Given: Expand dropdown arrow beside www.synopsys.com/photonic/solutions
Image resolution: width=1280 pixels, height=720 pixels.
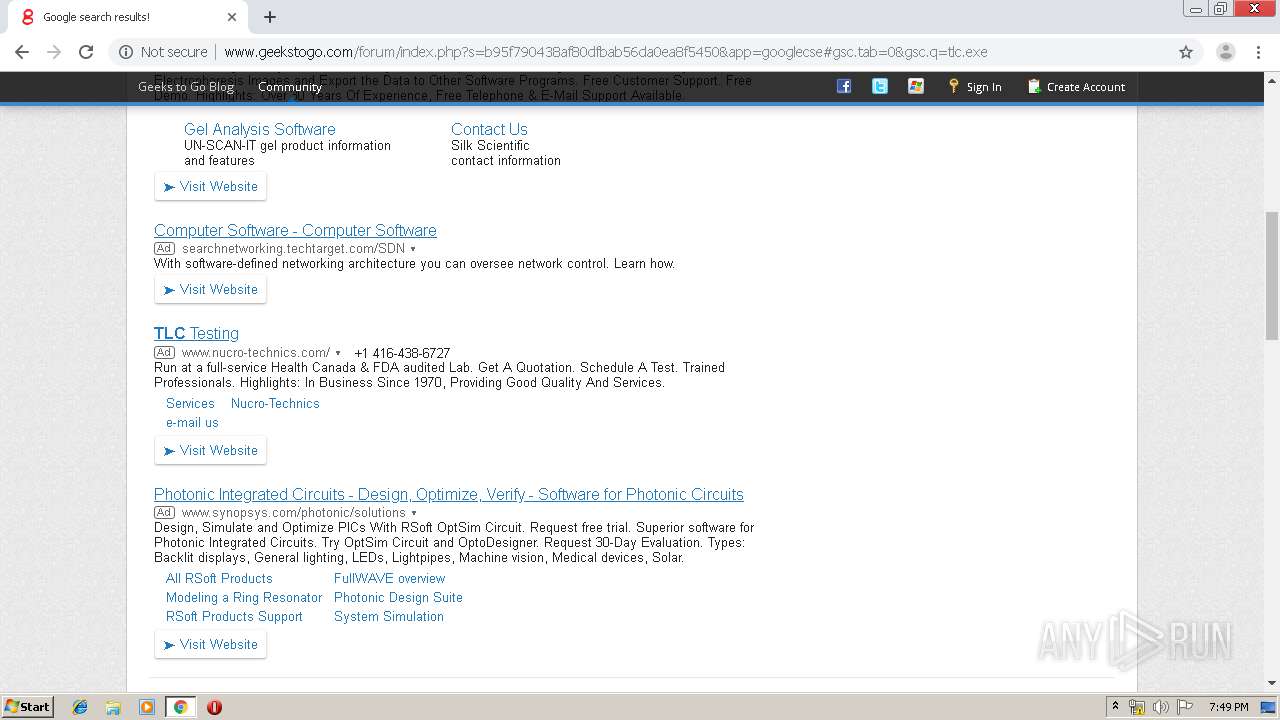Looking at the screenshot, I should (x=414, y=513).
